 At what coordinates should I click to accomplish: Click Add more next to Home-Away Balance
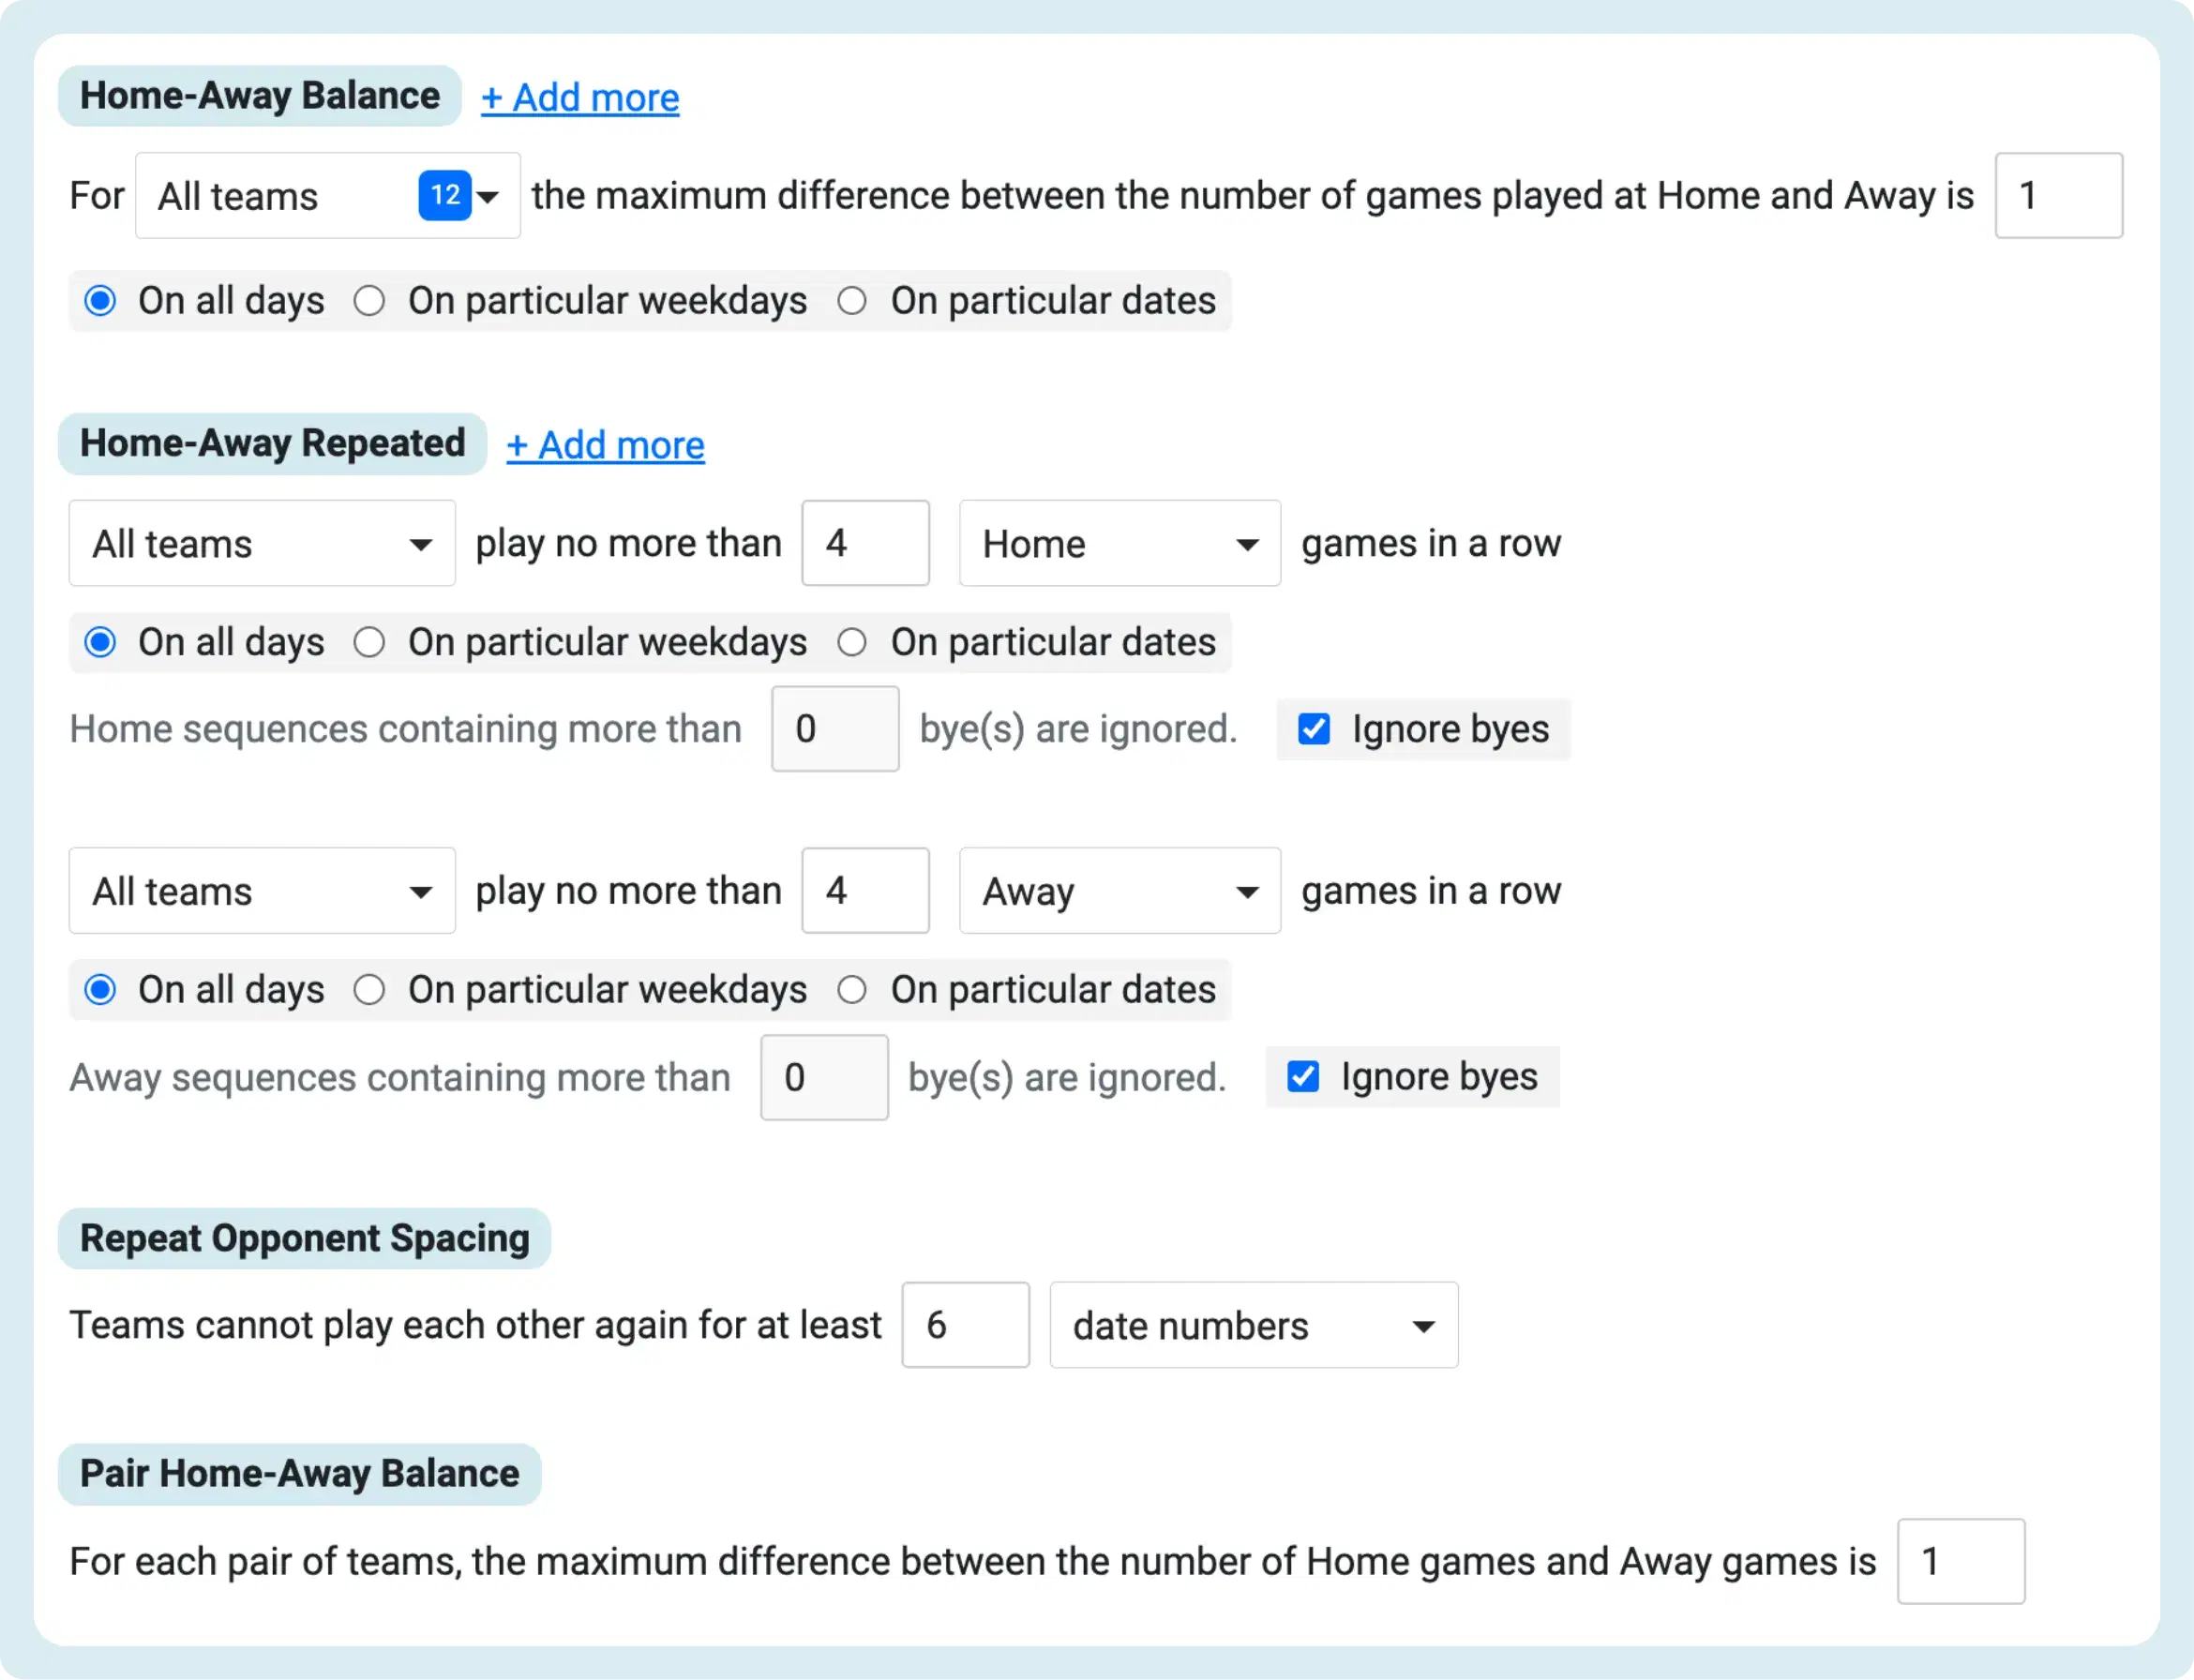[x=580, y=98]
